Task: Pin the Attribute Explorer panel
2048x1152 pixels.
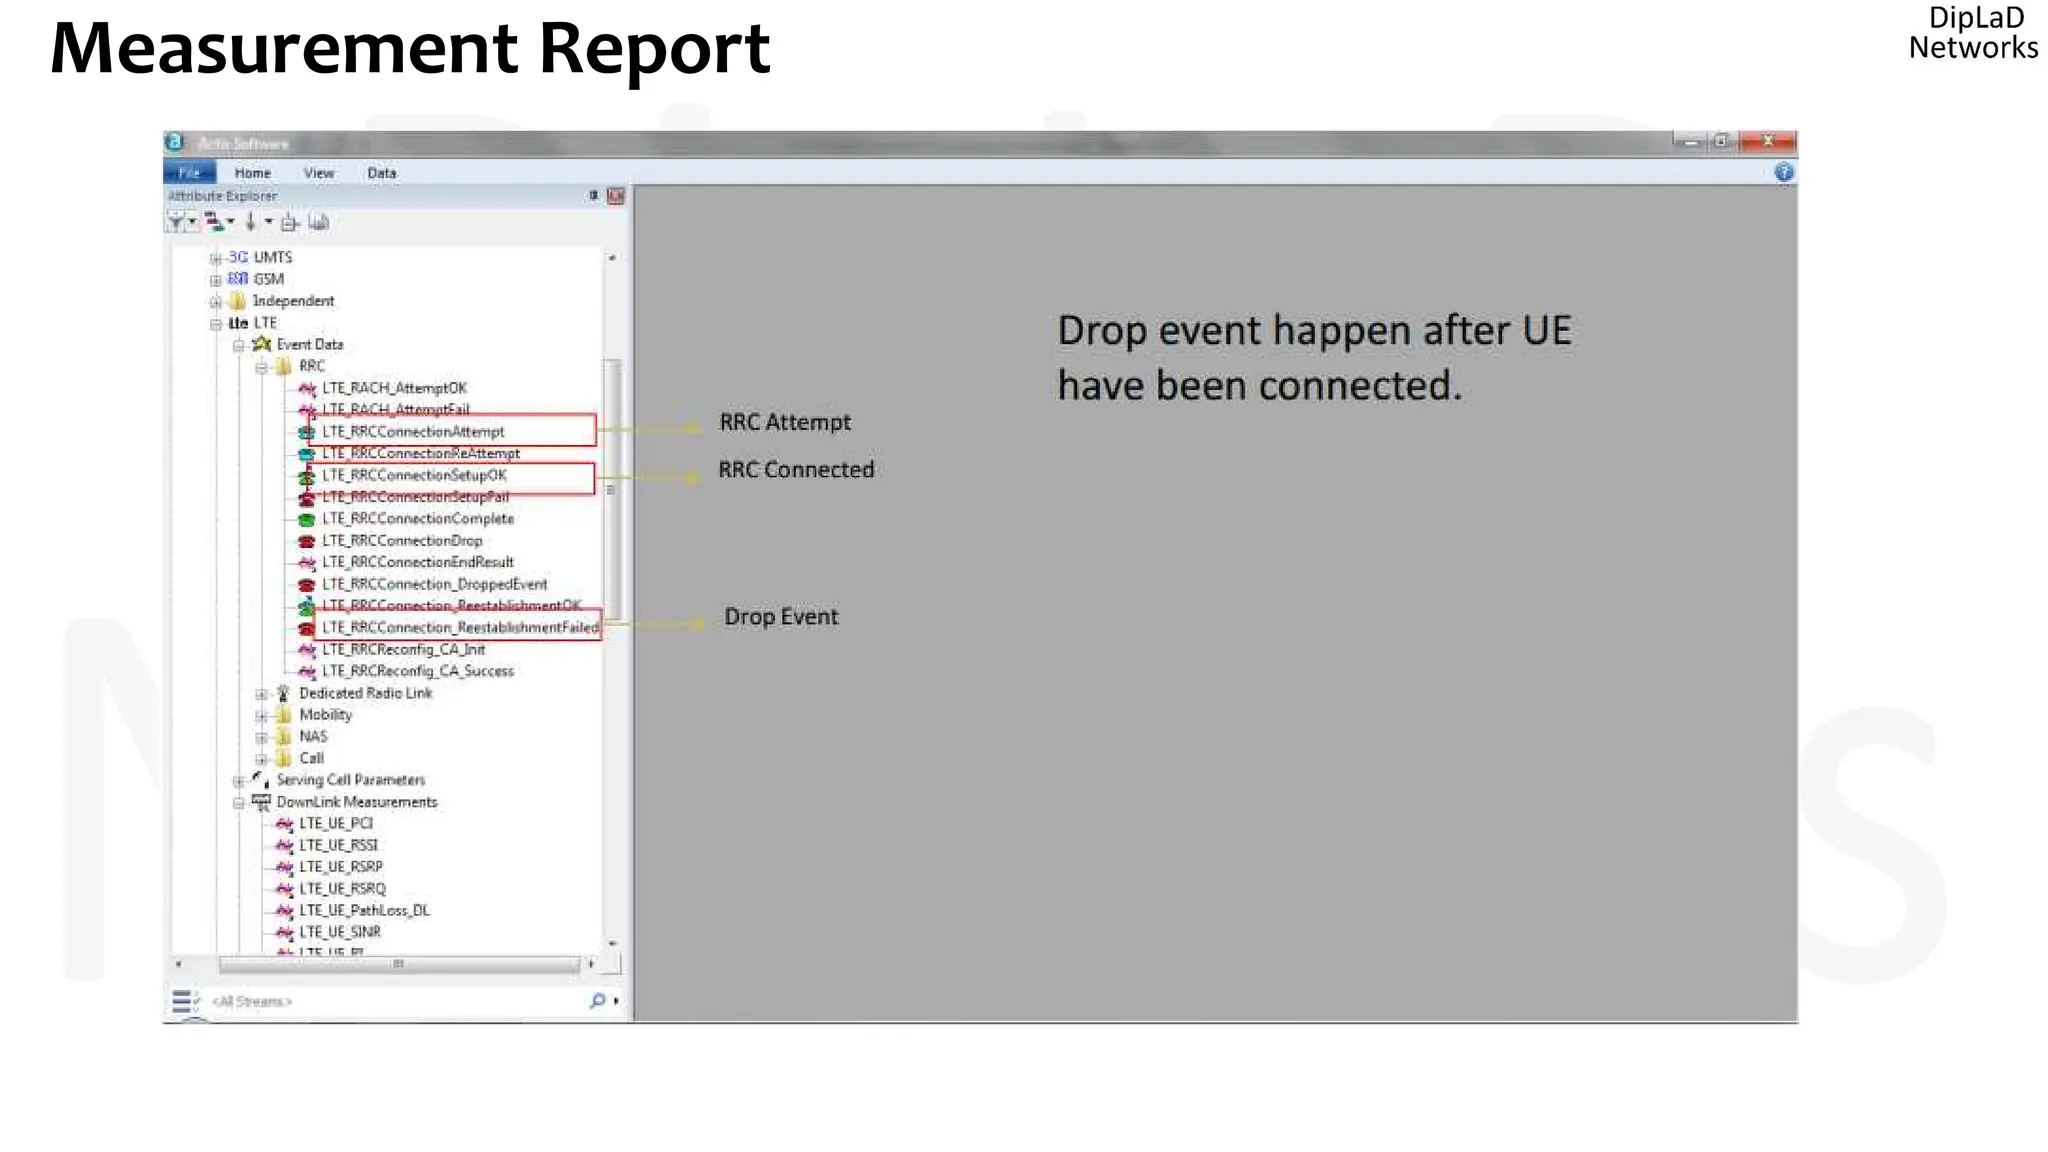Action: click(593, 195)
